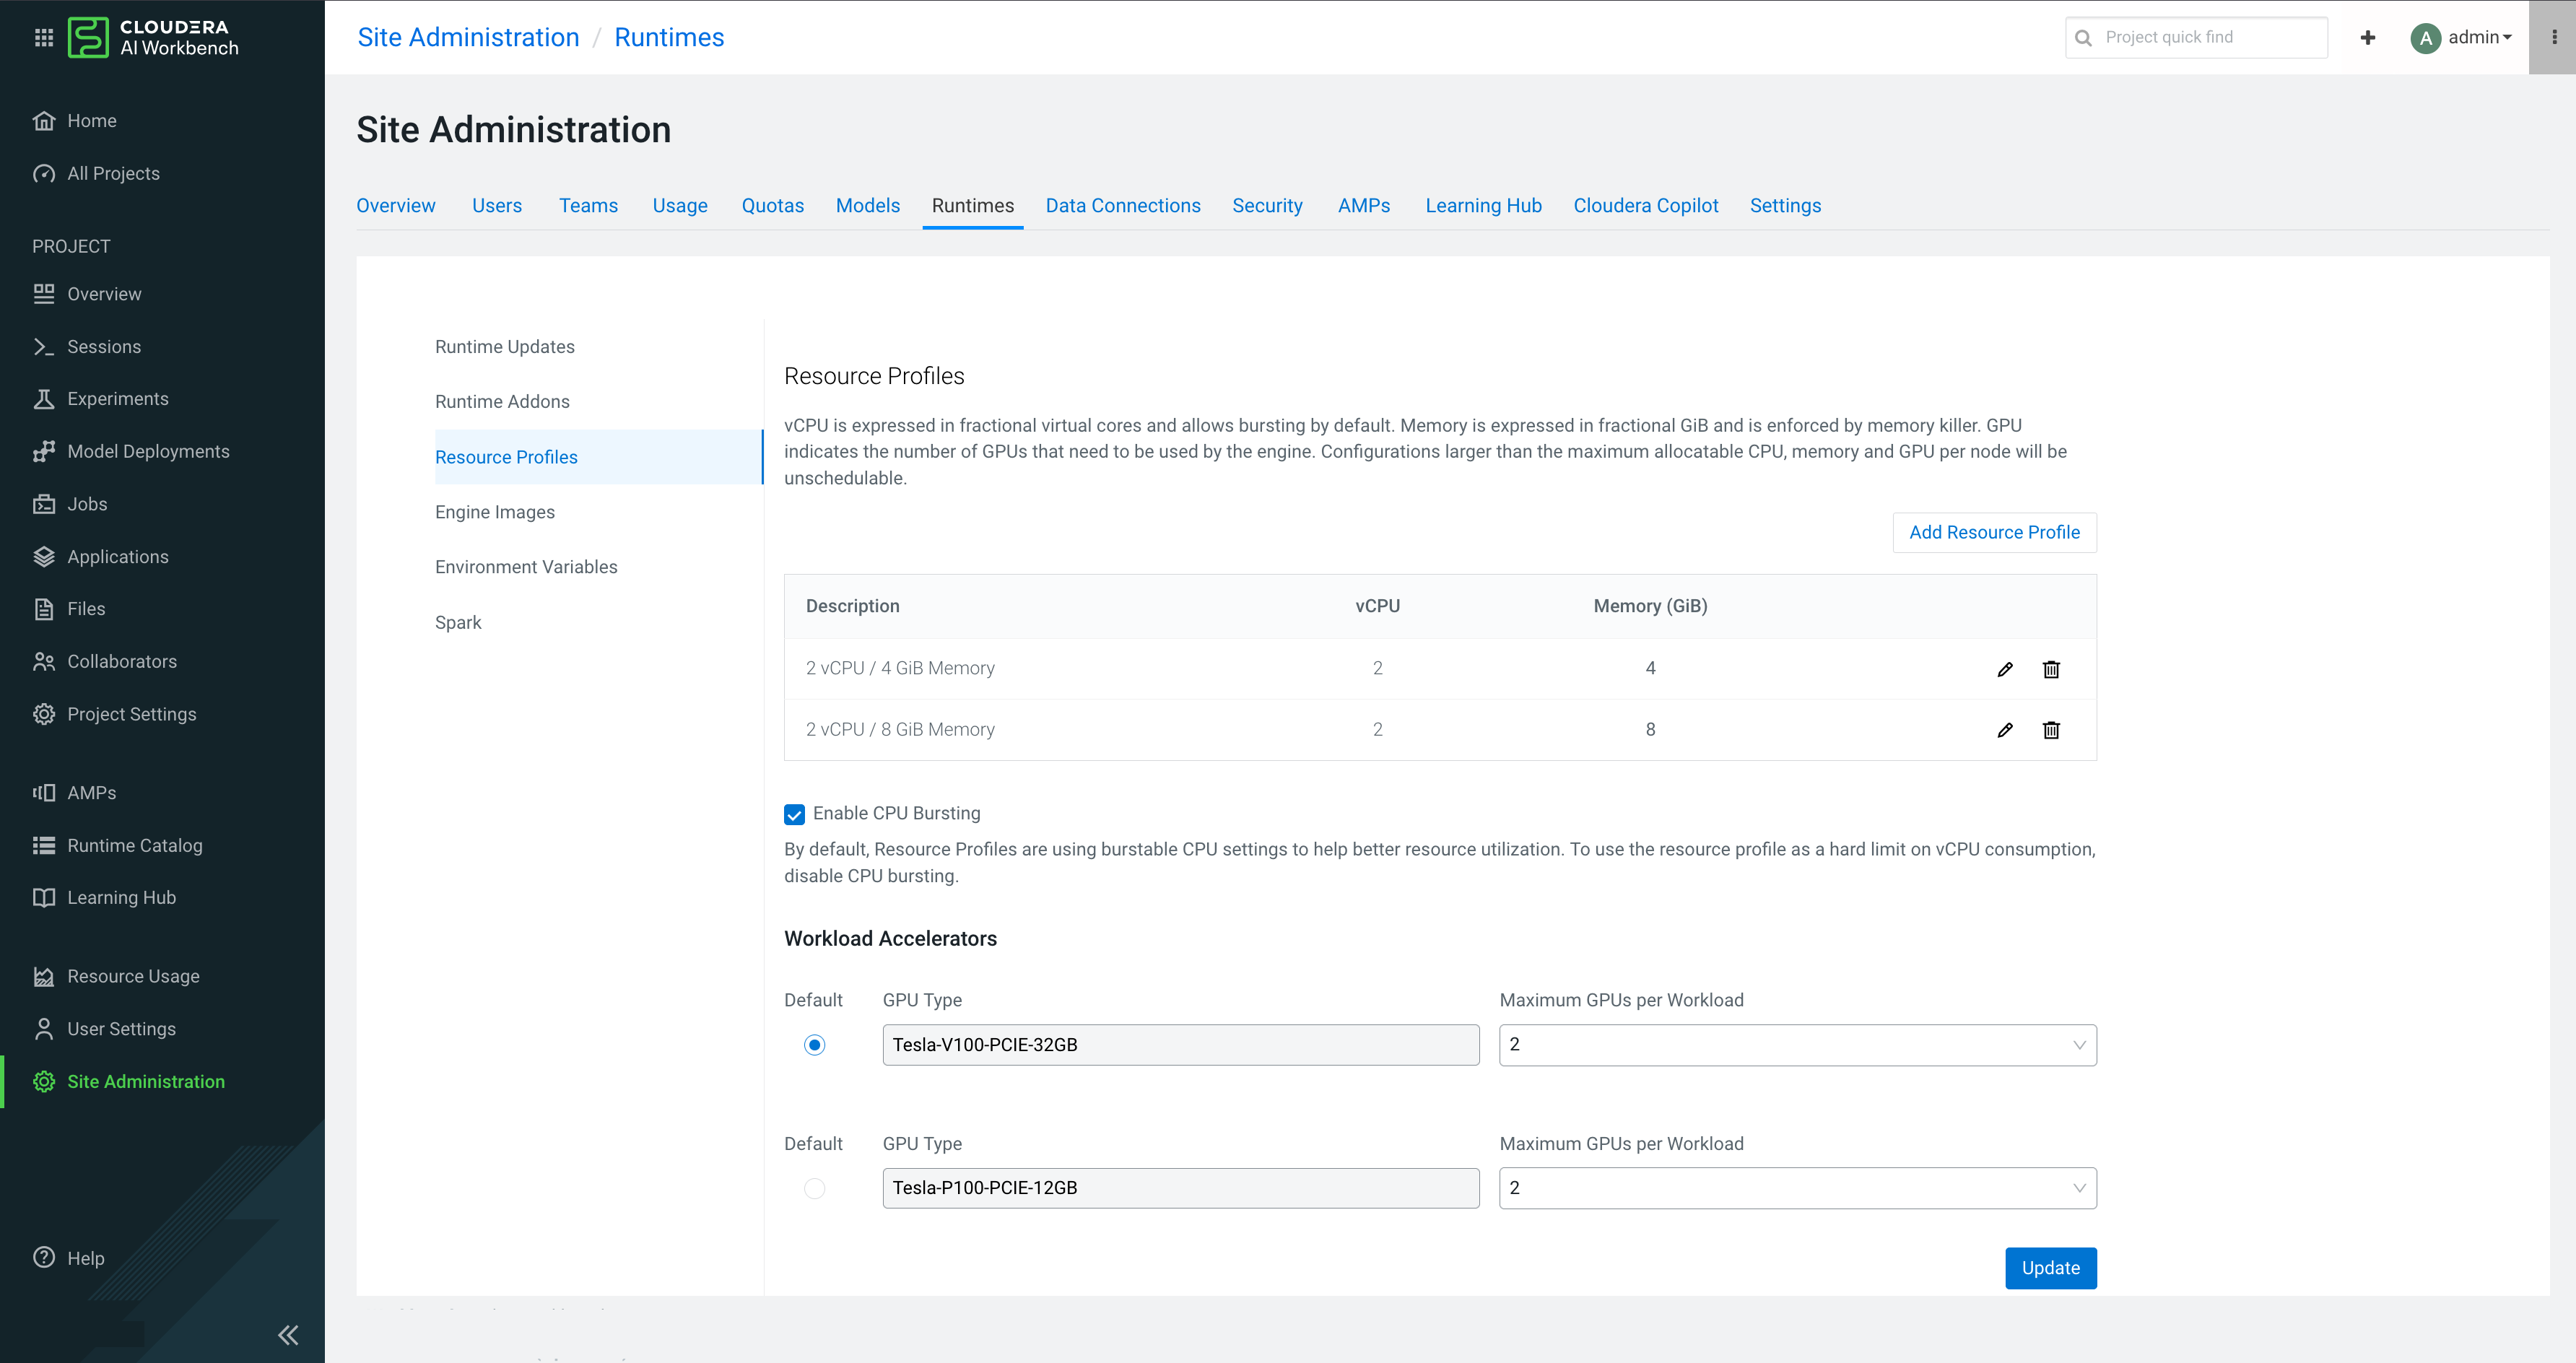2576x1363 pixels.
Task: Click the plus icon in header
Action: tap(2367, 37)
